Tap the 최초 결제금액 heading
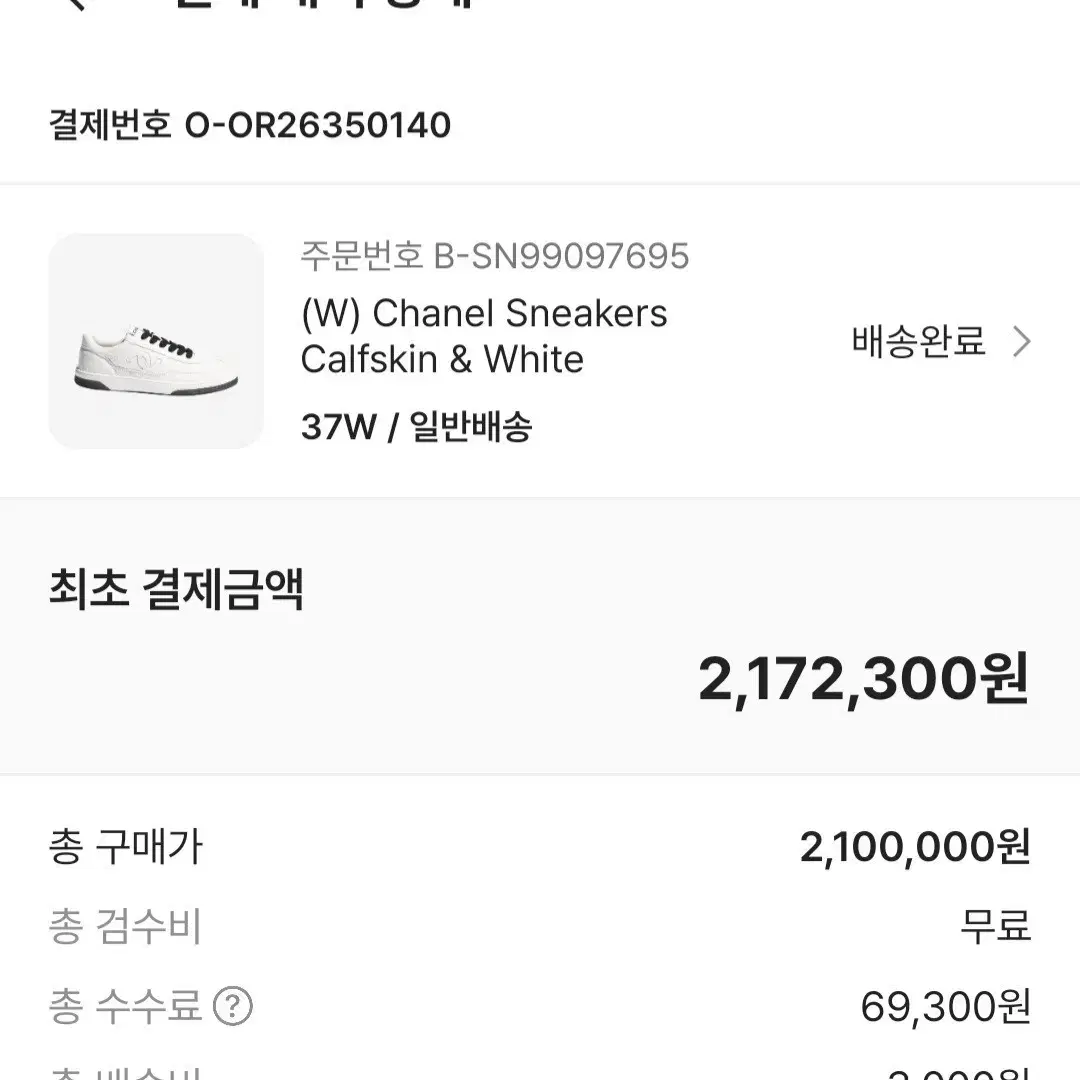 point(176,590)
